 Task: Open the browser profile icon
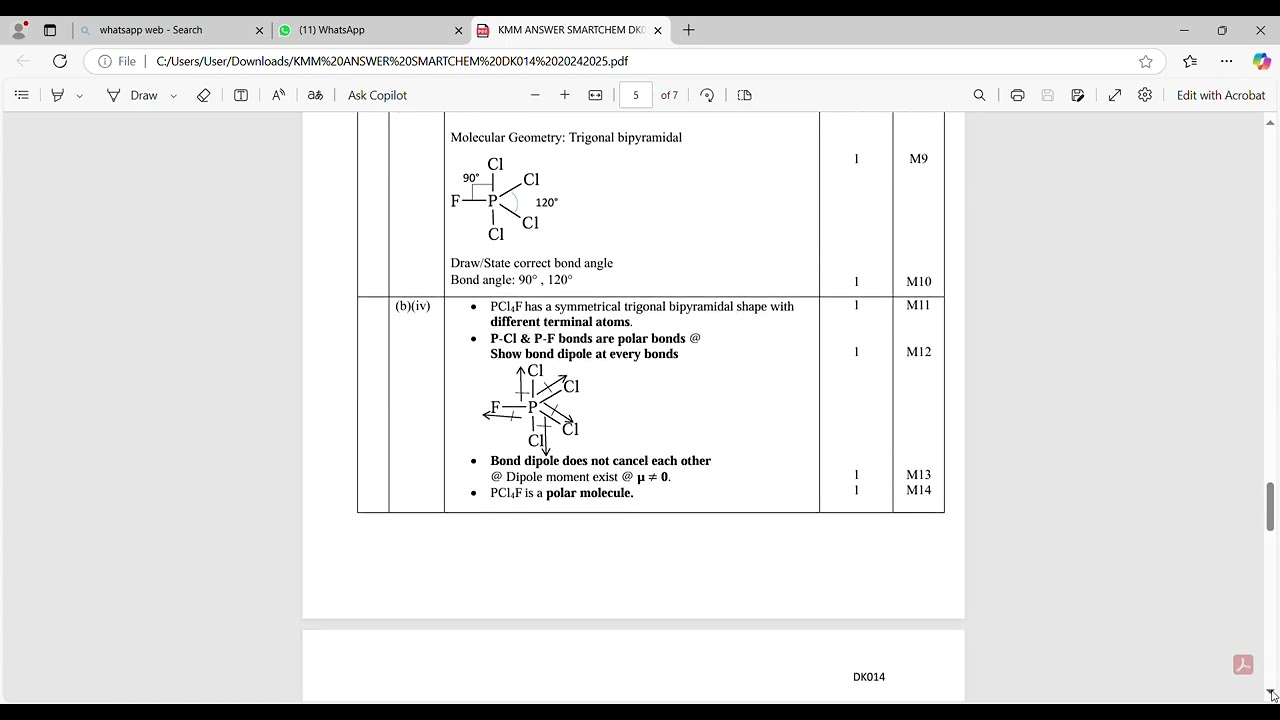click(19, 30)
